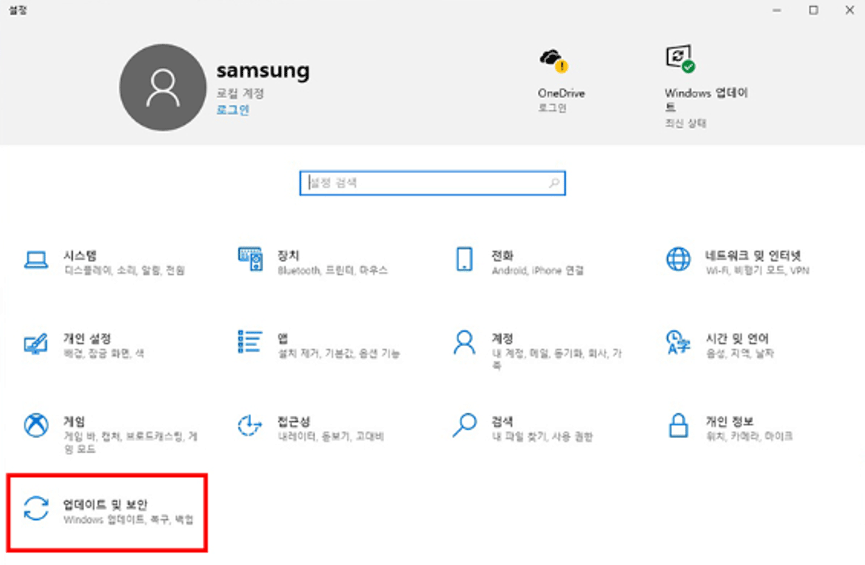Click the 음성, 지역, 날짜 description
Screen dimensions: 865x565
click(x=740, y=353)
